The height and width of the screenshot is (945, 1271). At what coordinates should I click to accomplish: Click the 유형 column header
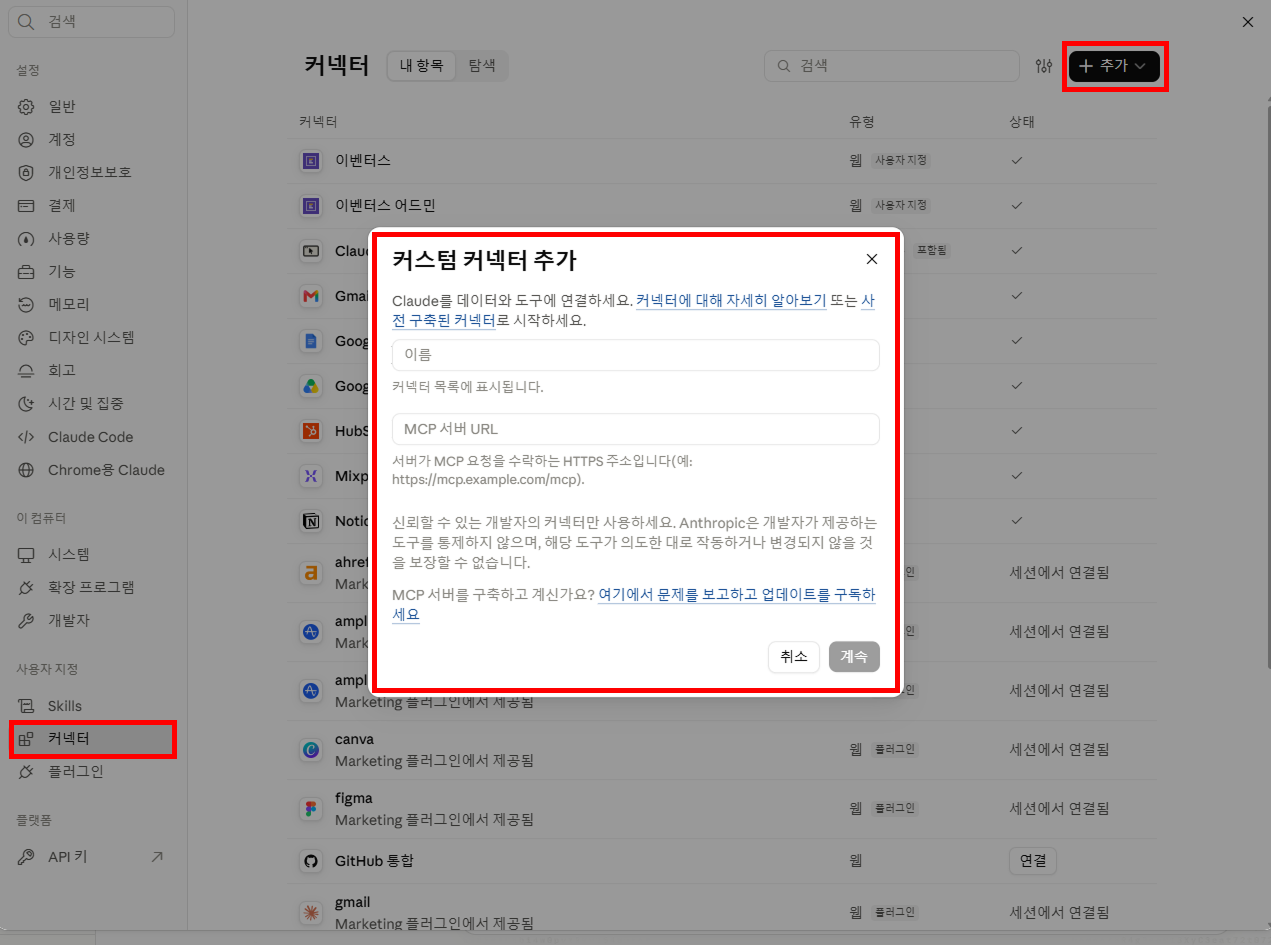point(862,122)
